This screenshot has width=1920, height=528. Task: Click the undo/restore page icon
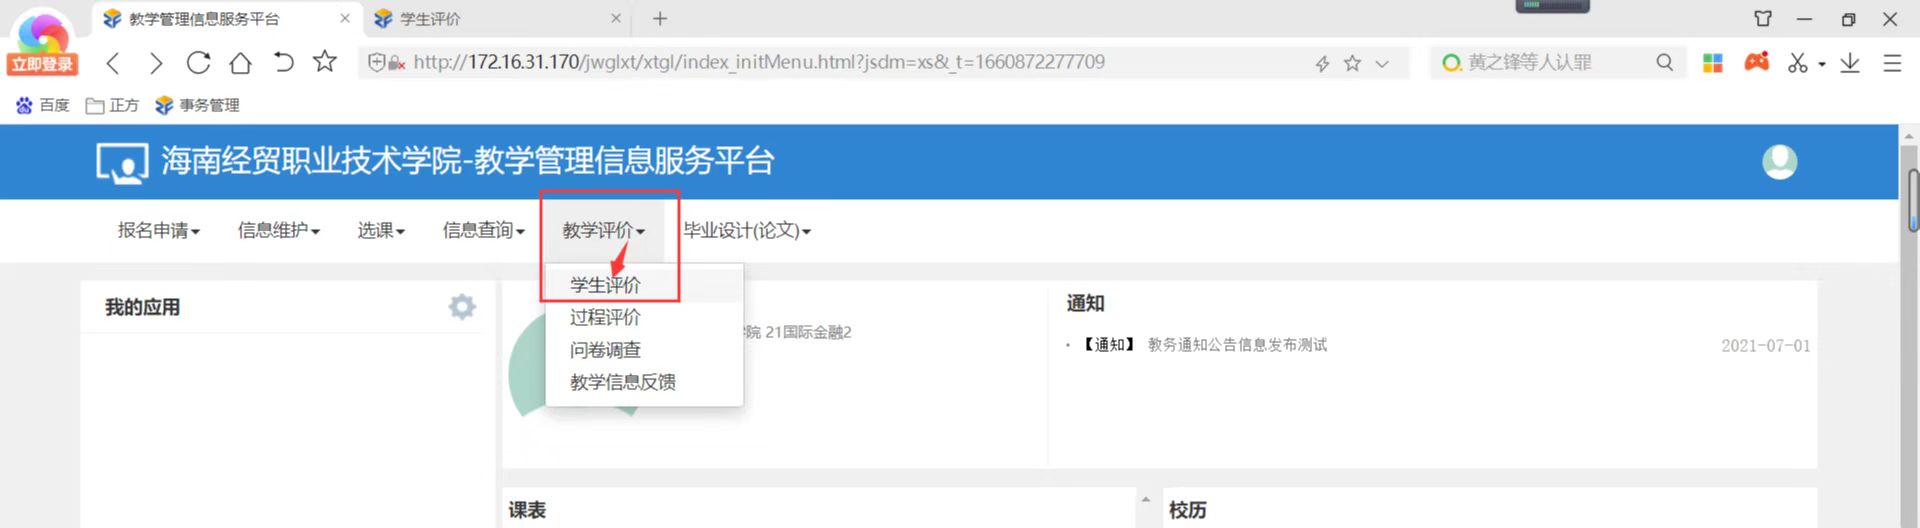coord(283,63)
